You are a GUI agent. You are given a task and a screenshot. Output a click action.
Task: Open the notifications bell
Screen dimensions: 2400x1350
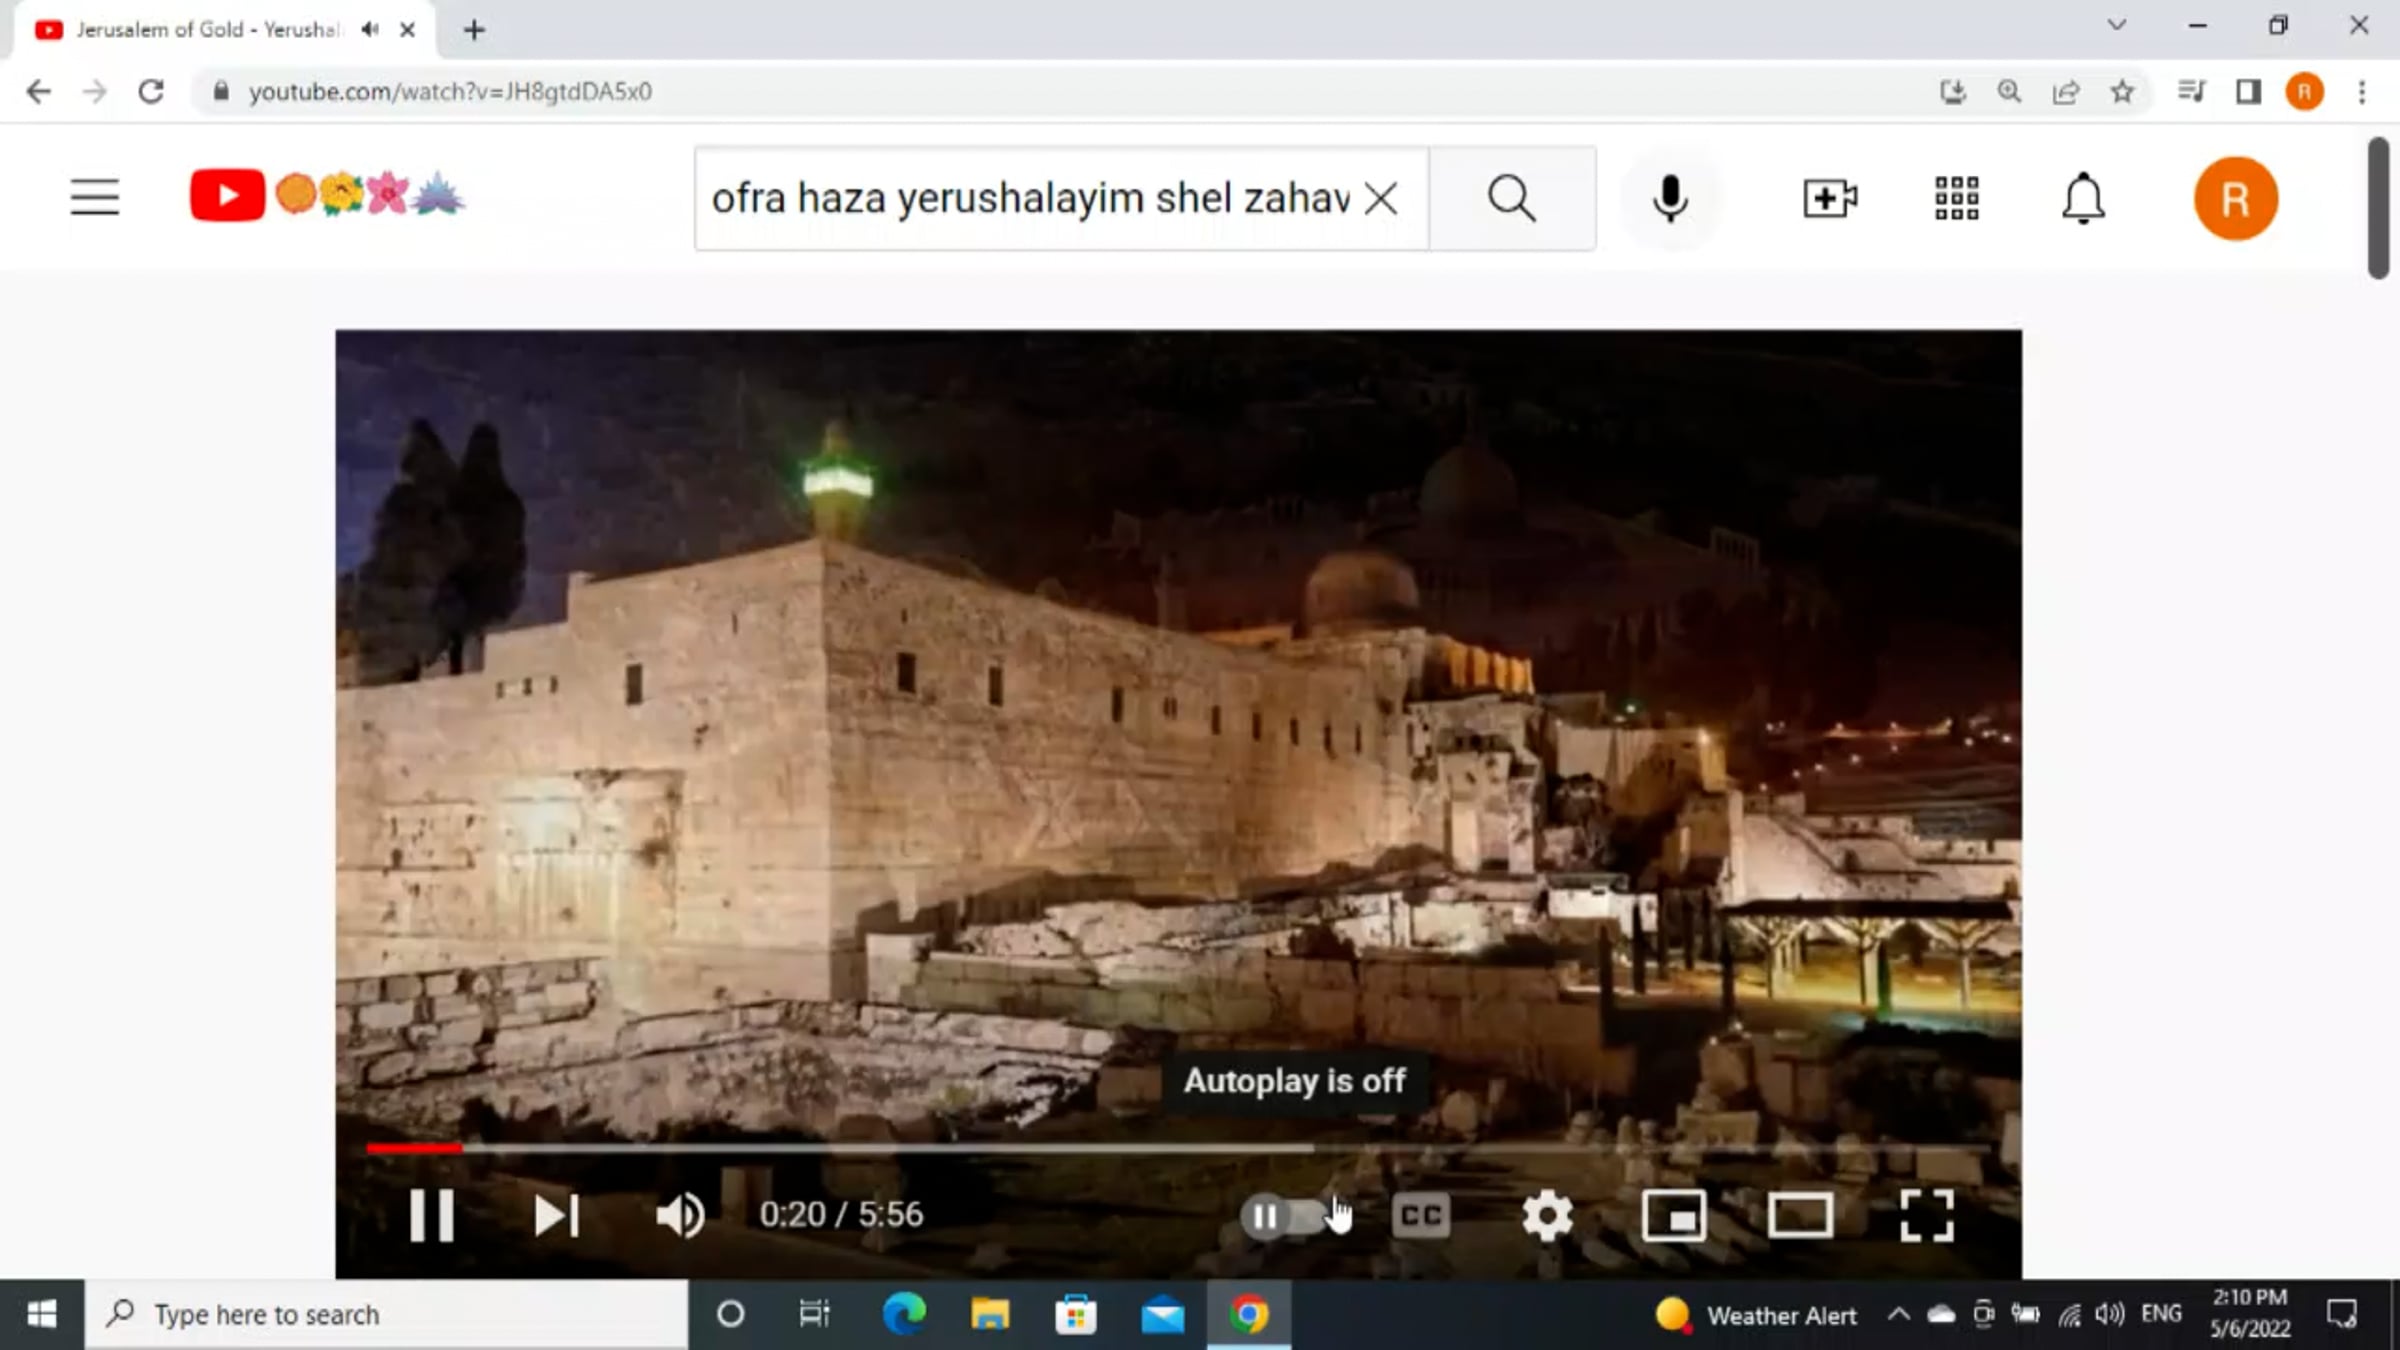point(2083,198)
